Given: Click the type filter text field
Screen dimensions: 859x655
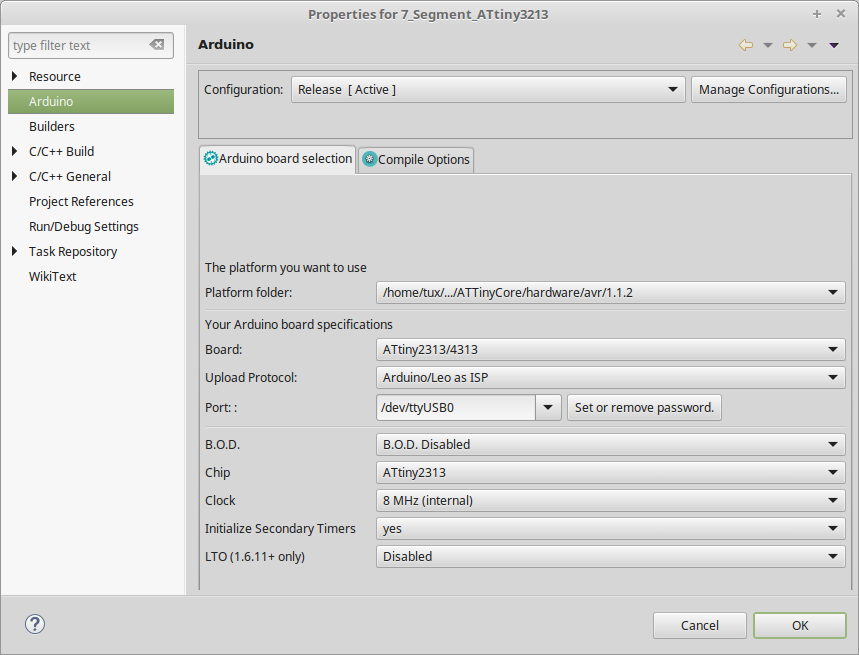Looking at the screenshot, I should pos(78,45).
